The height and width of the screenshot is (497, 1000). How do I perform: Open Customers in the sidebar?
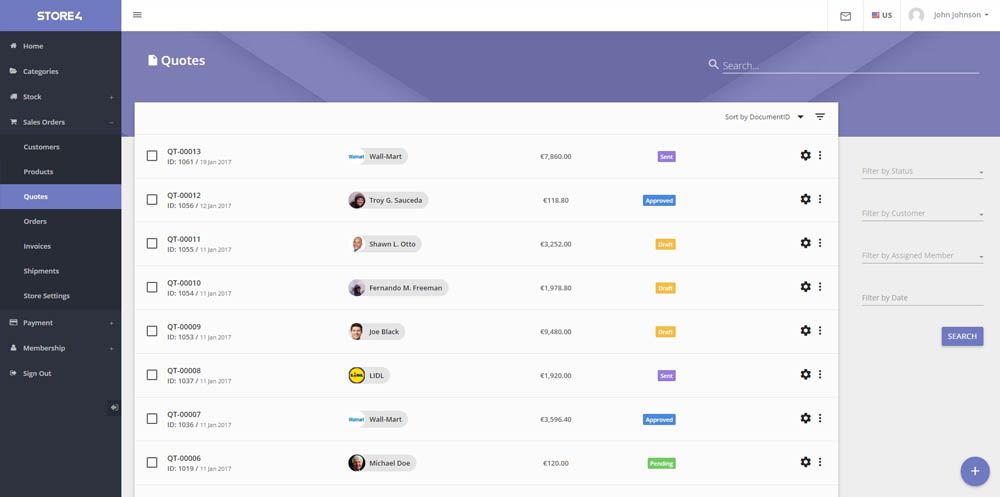click(x=61, y=147)
